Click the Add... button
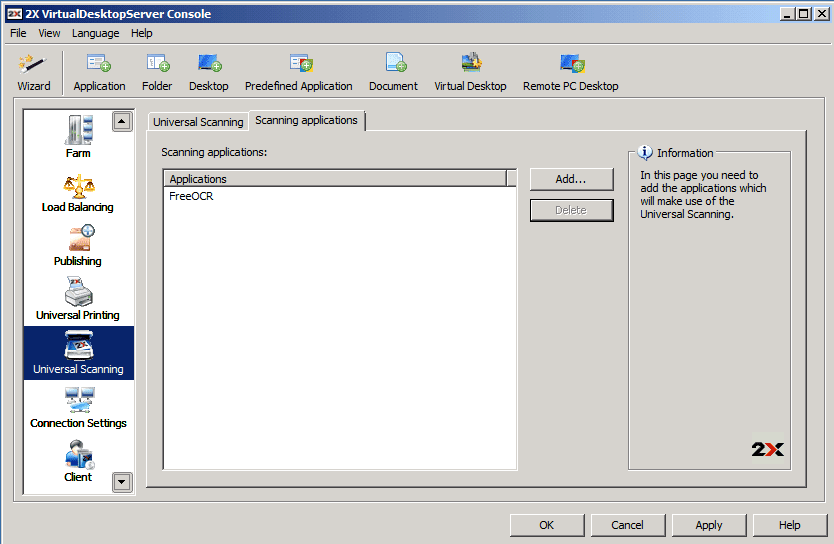The width and height of the screenshot is (834, 544). pyautogui.click(x=571, y=179)
